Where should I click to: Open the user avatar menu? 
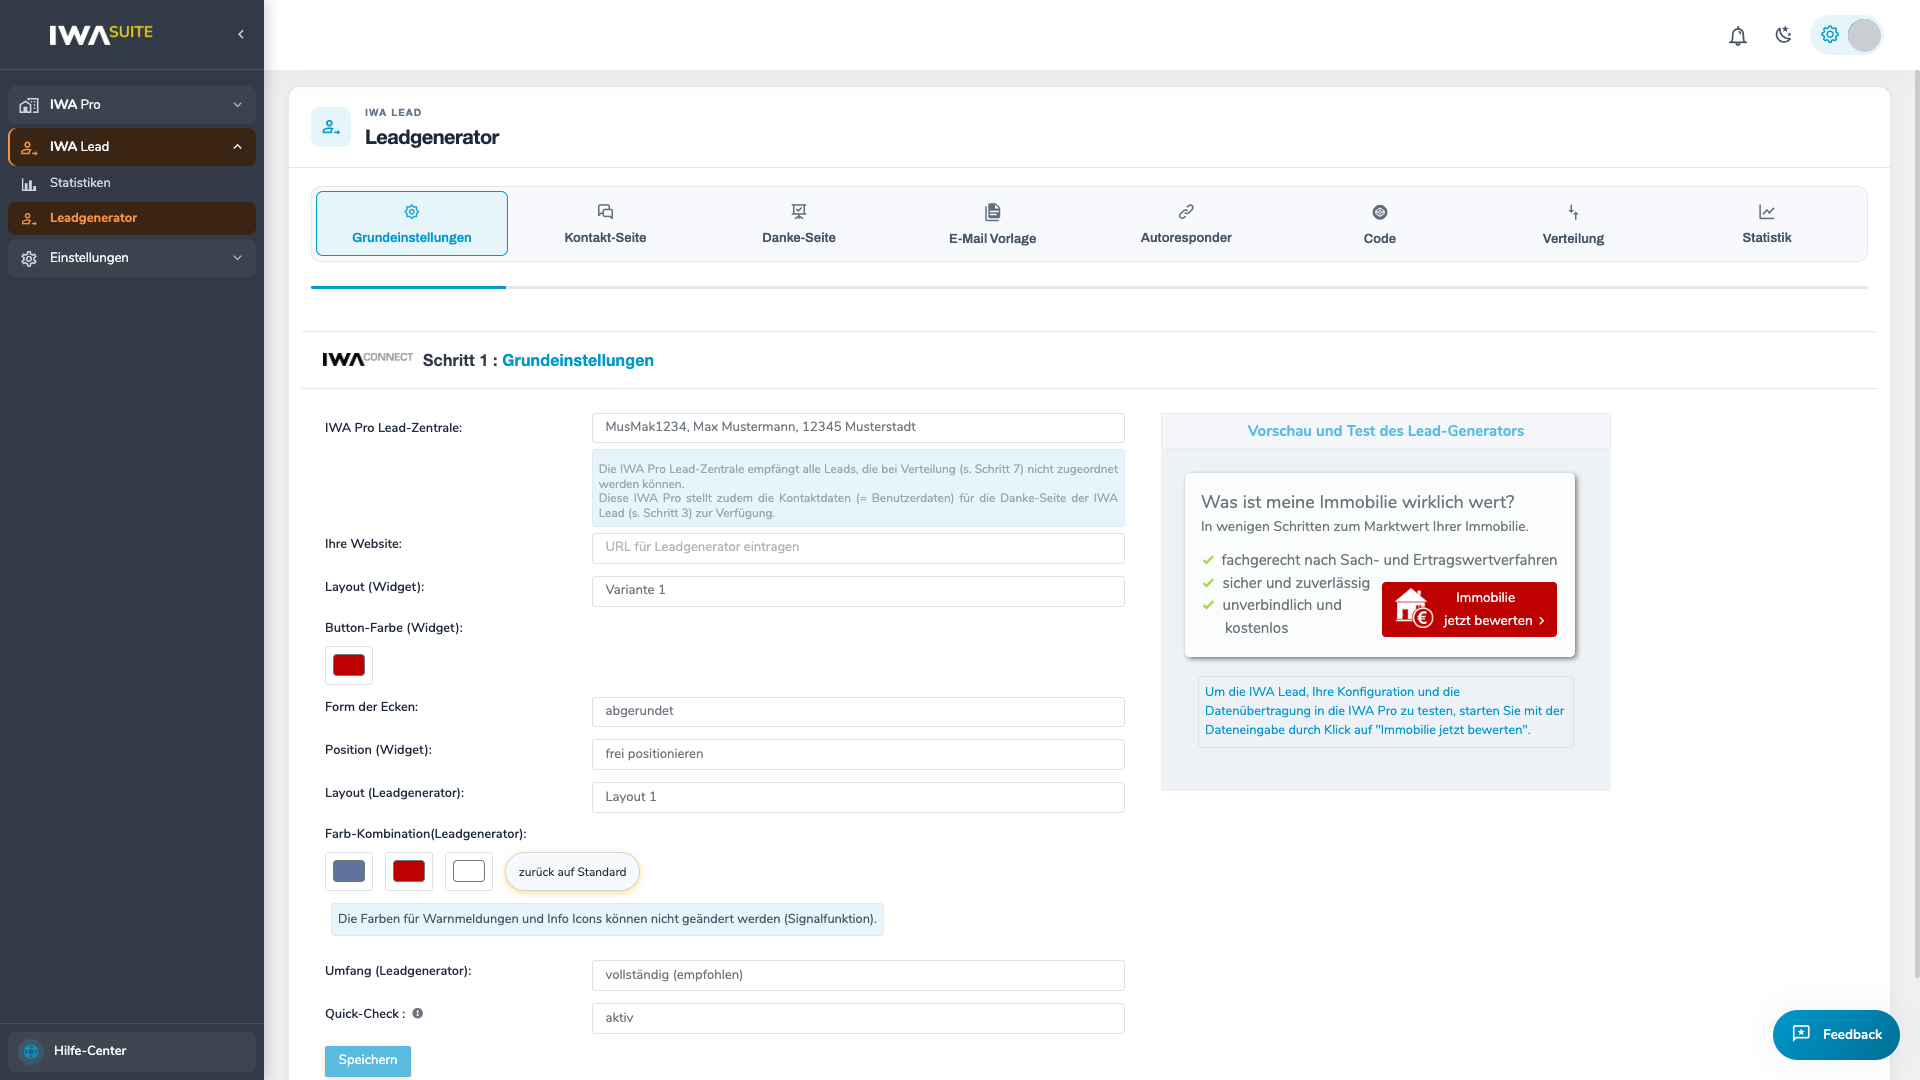[1864, 35]
